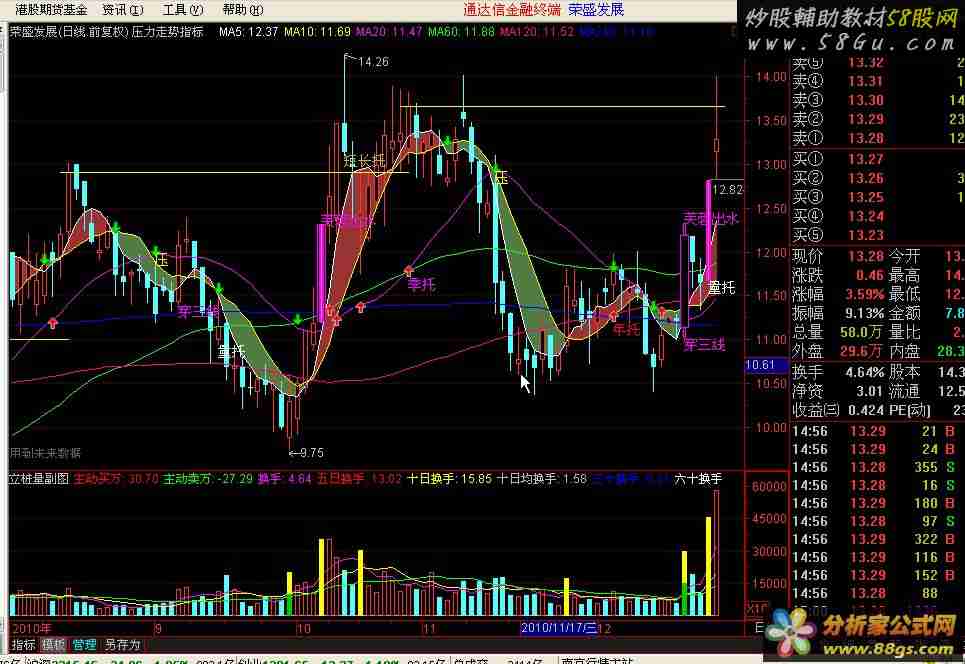Click the 60000 volume axis label
This screenshot has height=664, width=965.
click(x=769, y=486)
